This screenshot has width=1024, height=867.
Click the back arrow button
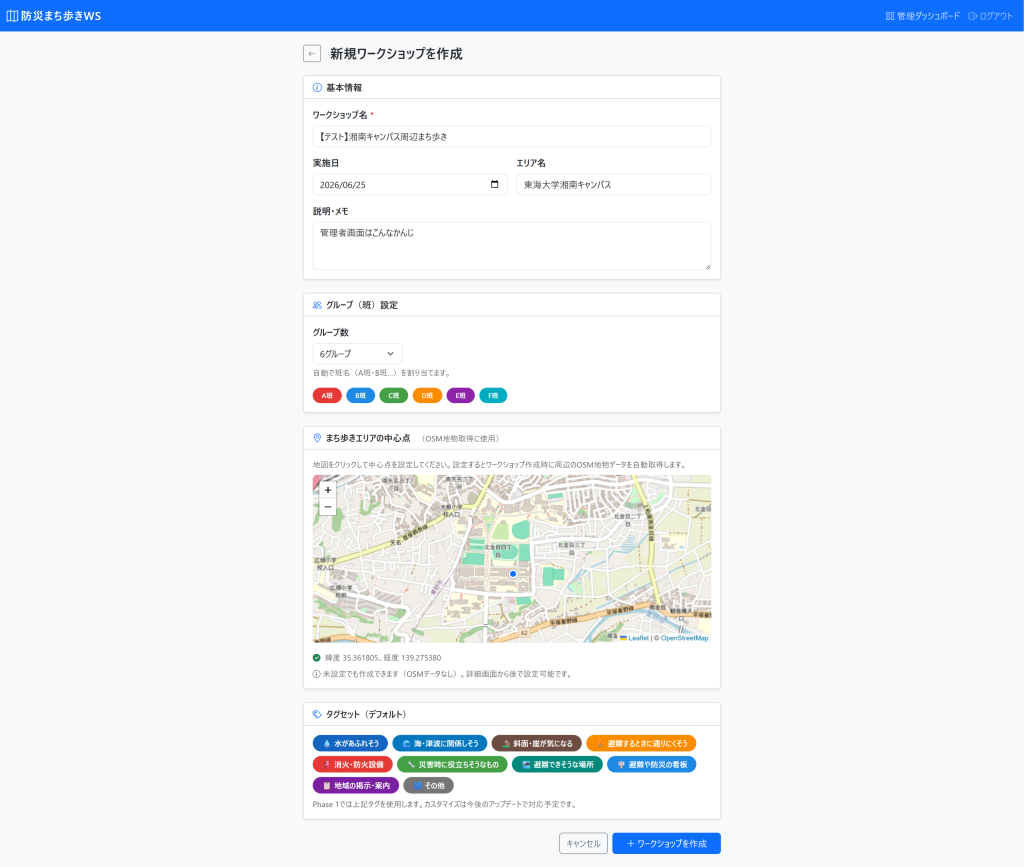[312, 54]
